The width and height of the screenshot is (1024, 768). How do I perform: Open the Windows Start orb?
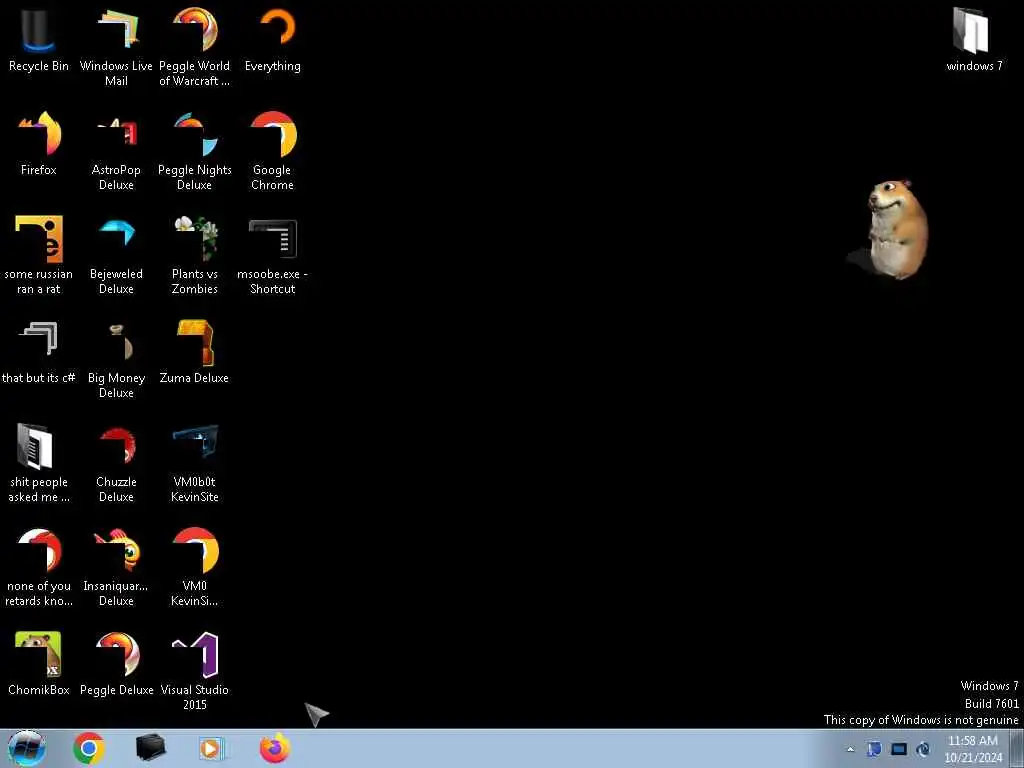(27, 748)
